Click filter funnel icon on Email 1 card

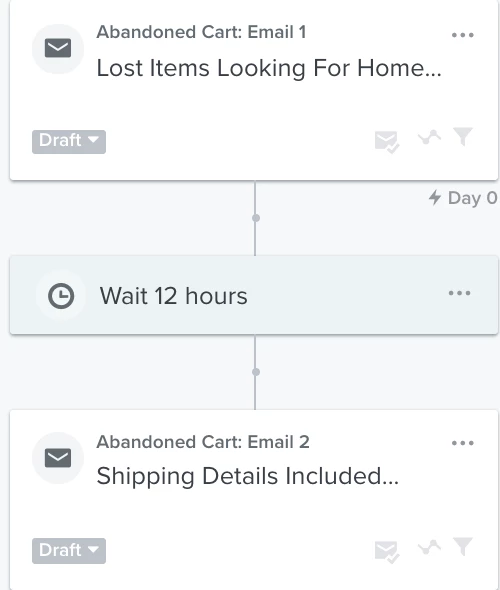tap(463, 136)
